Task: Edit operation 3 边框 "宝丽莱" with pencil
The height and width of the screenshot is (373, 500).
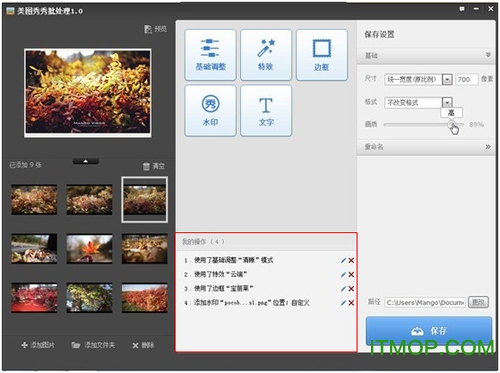Action: tap(343, 289)
